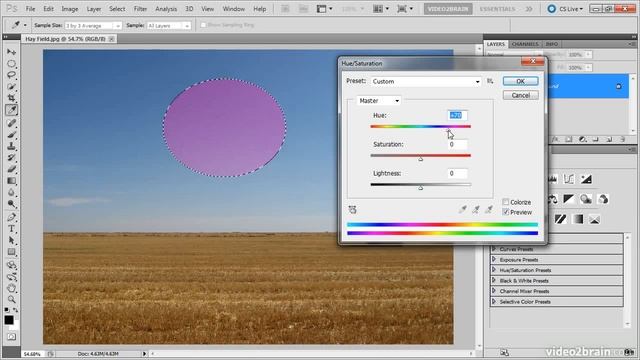
Task: Click Cancel in Hue/Saturation dialog
Action: [520, 95]
